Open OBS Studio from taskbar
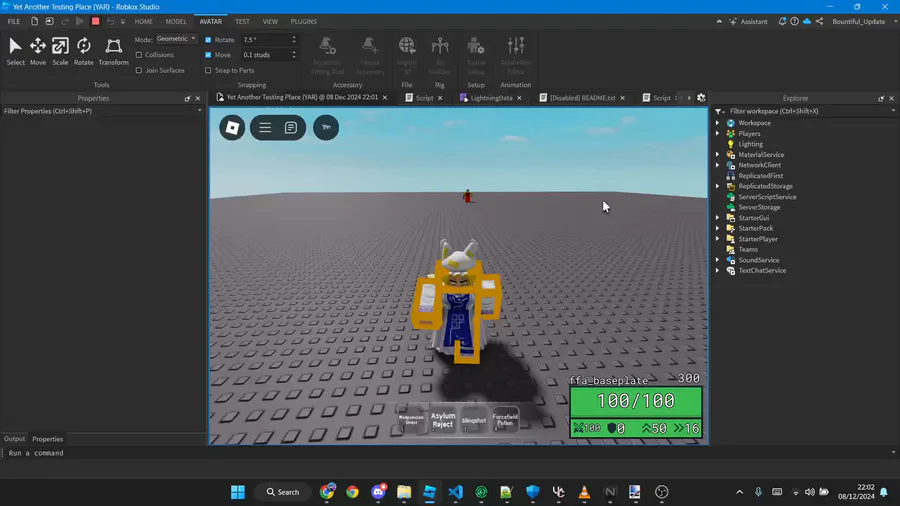The width and height of the screenshot is (900, 506). 662,492
